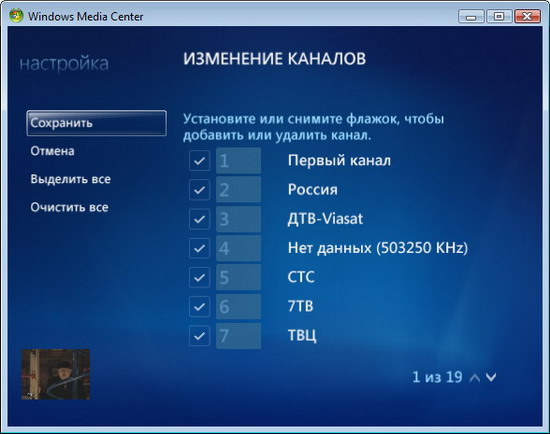Select the ДТВ-Viasat channel name
The width and height of the screenshot is (550, 434).
(x=325, y=219)
